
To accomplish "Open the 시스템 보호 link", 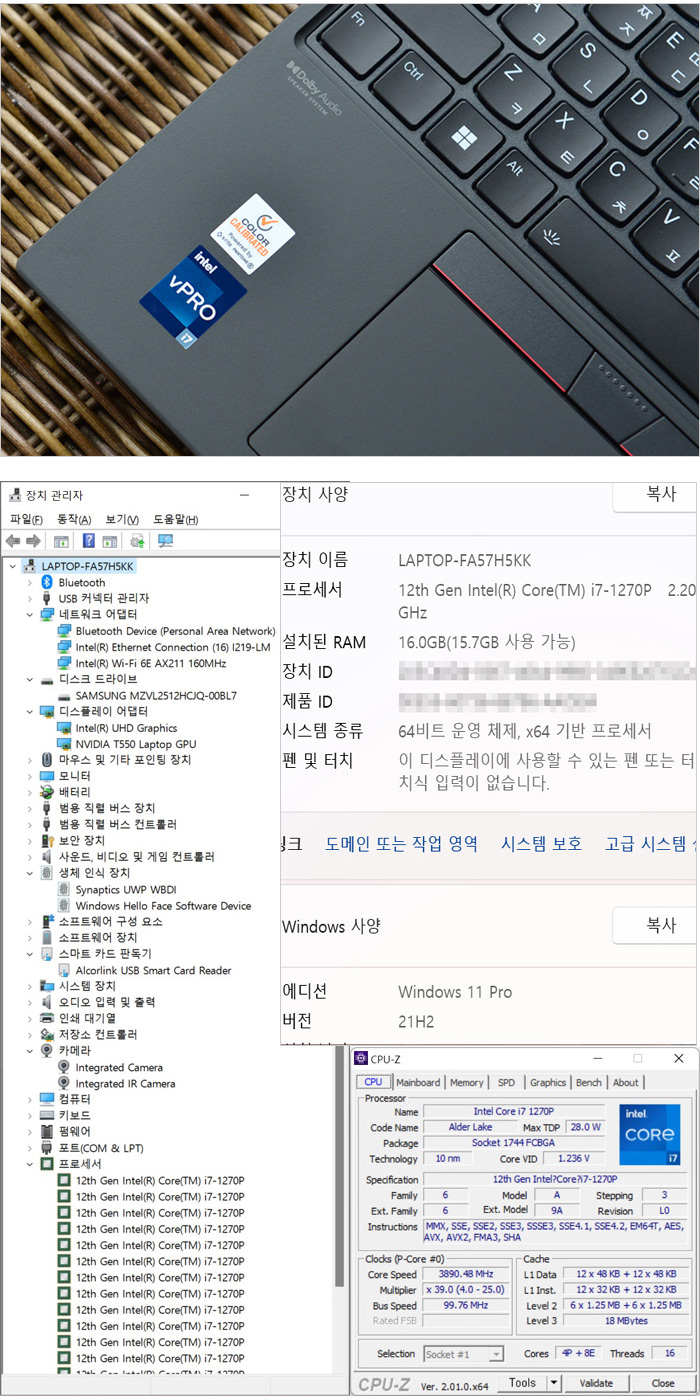I will click(x=541, y=844).
